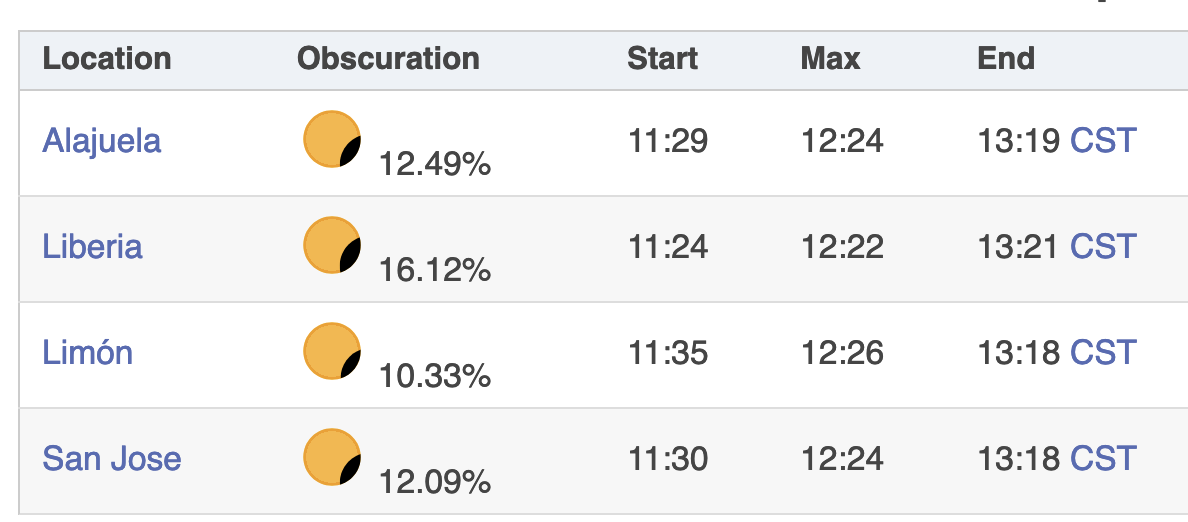Image resolution: width=1188 pixels, height=522 pixels.
Task: Click the CST timezone link in San Jose row
Action: 1103,459
